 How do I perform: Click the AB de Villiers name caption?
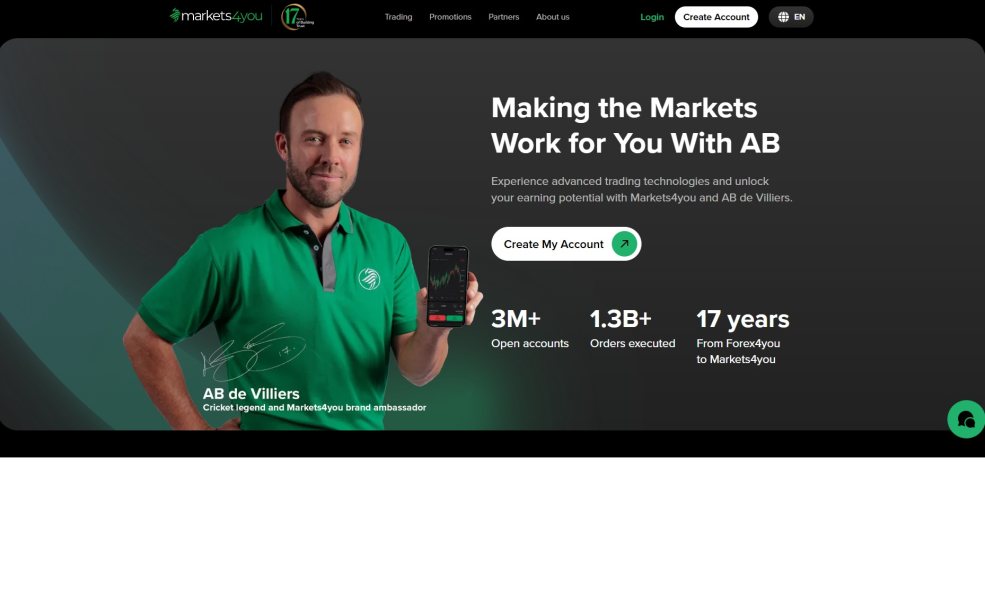(x=251, y=393)
